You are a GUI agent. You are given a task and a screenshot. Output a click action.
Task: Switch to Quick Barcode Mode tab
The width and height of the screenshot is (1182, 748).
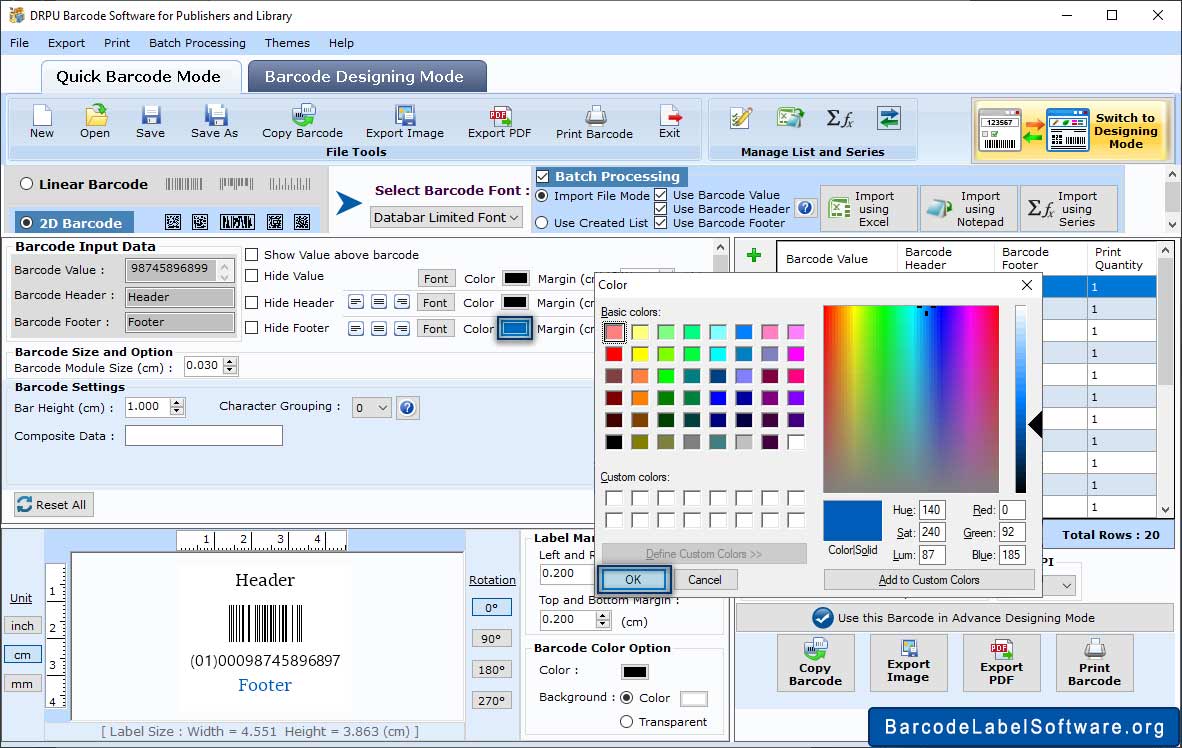(x=141, y=76)
